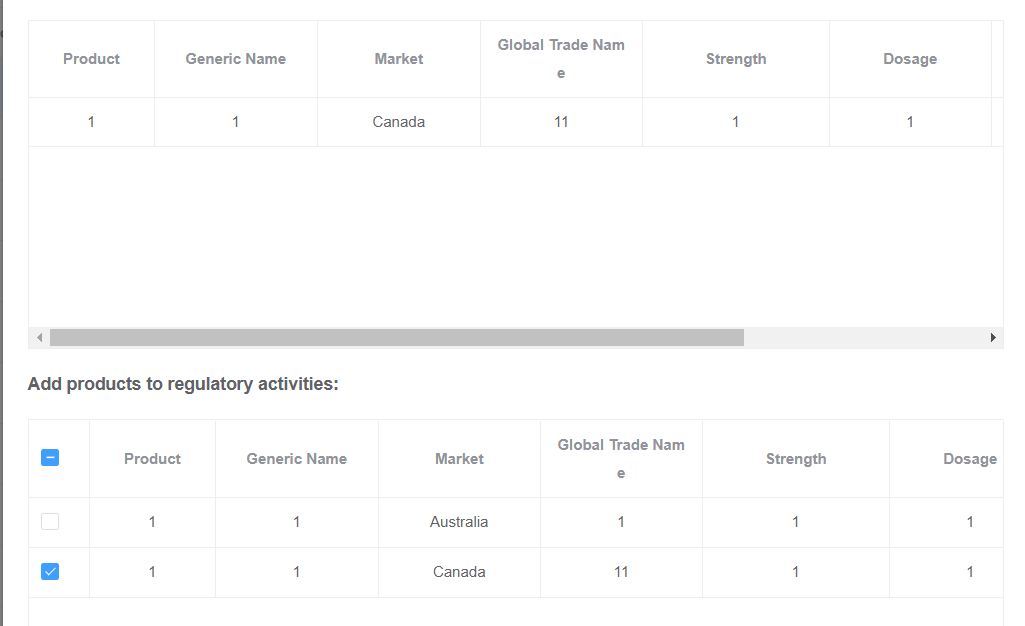This screenshot has height=626, width=1025.
Task: Click the Strength header in top table
Action: point(735,59)
